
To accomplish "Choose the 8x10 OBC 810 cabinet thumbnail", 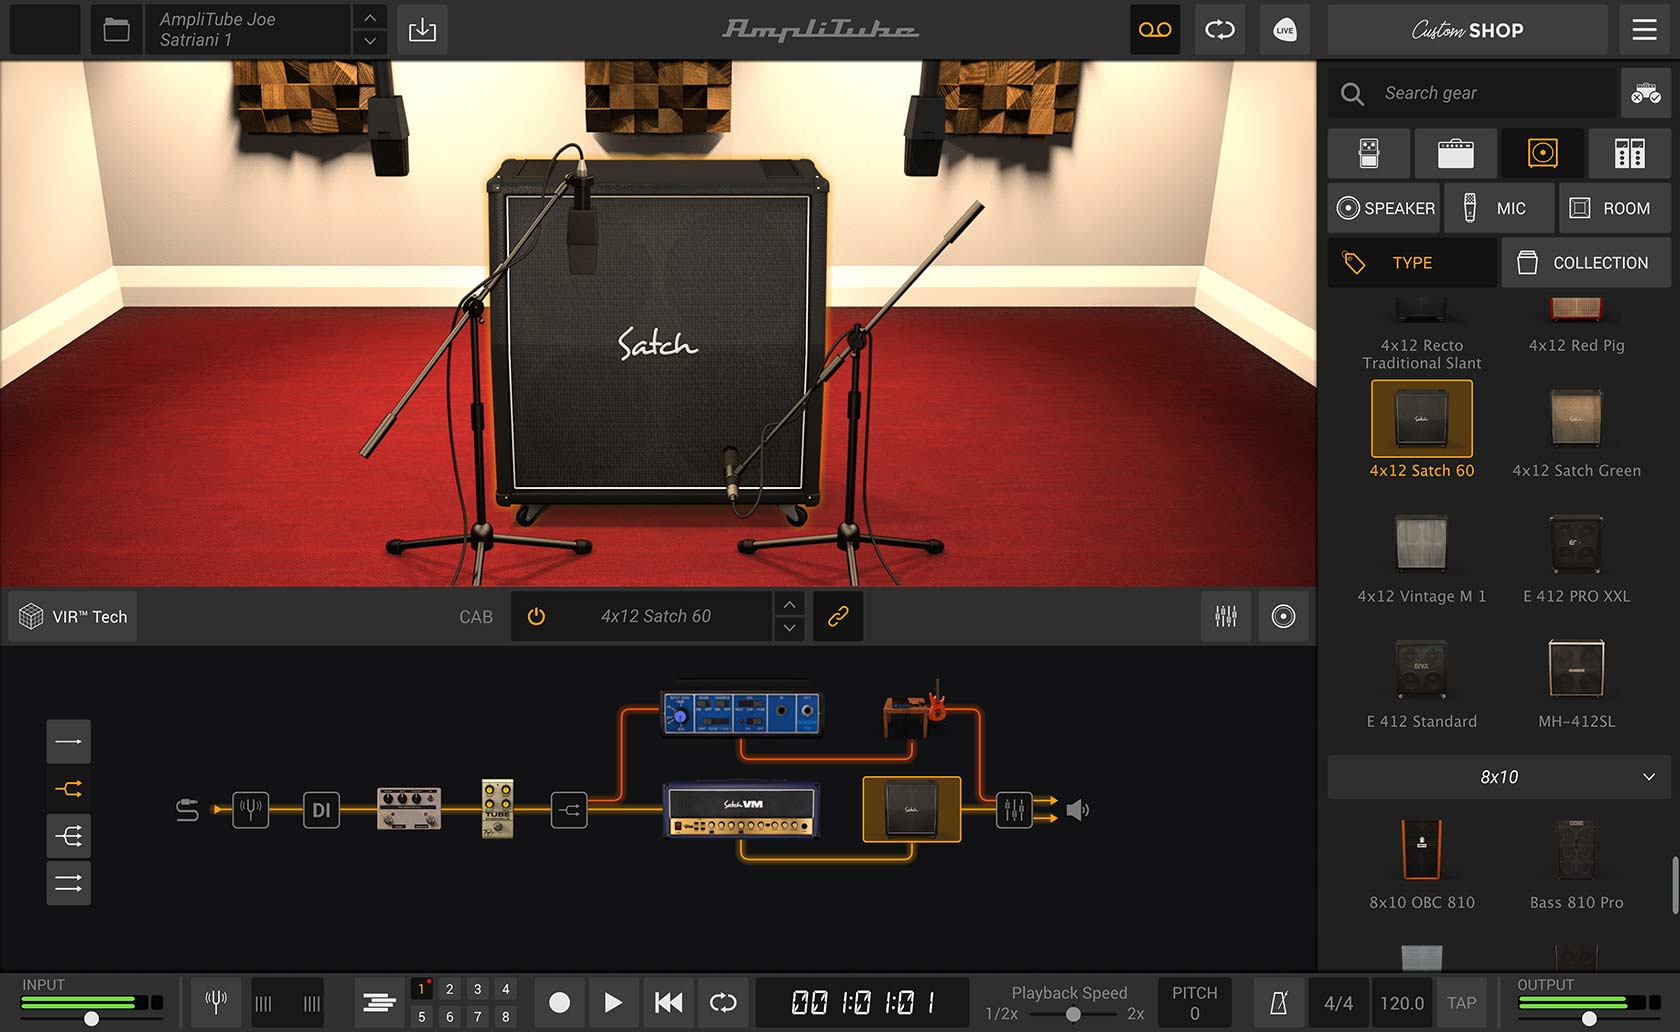I will (1421, 850).
